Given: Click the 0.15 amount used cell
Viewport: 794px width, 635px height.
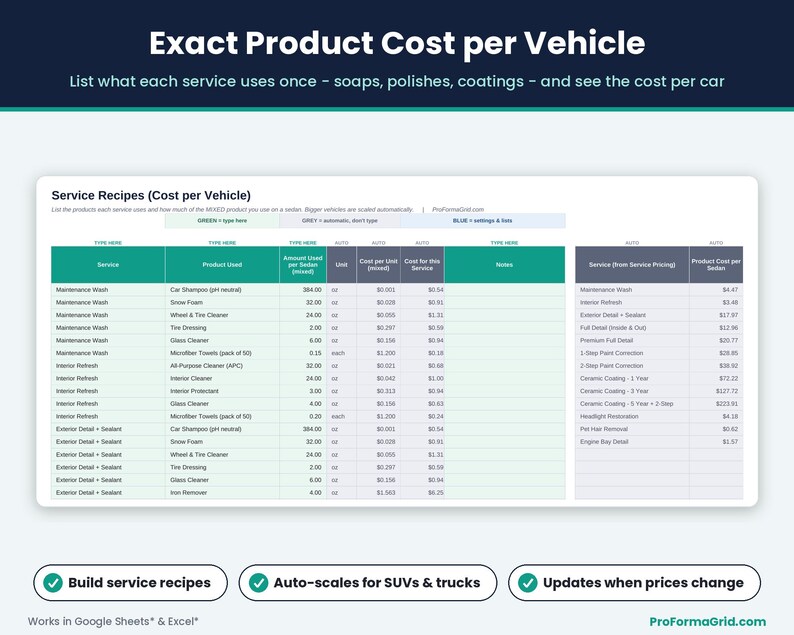Looking at the screenshot, I should (303, 353).
